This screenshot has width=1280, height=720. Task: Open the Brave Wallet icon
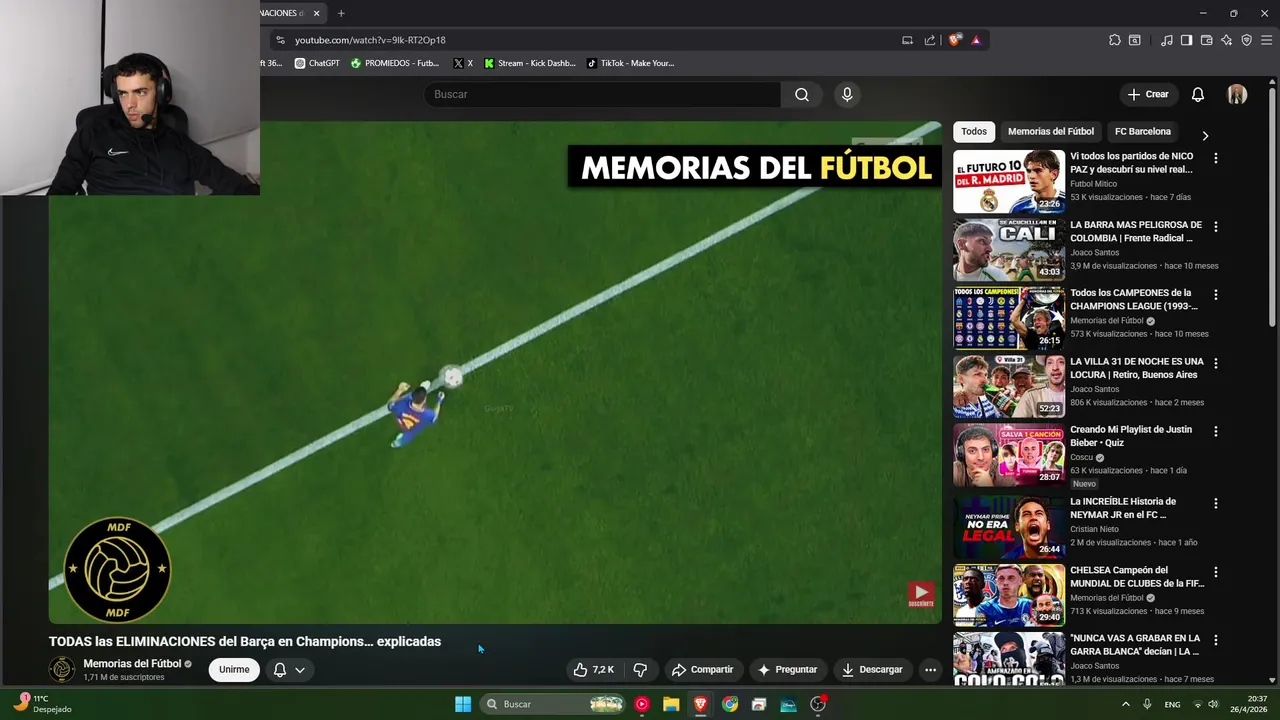coord(1207,40)
